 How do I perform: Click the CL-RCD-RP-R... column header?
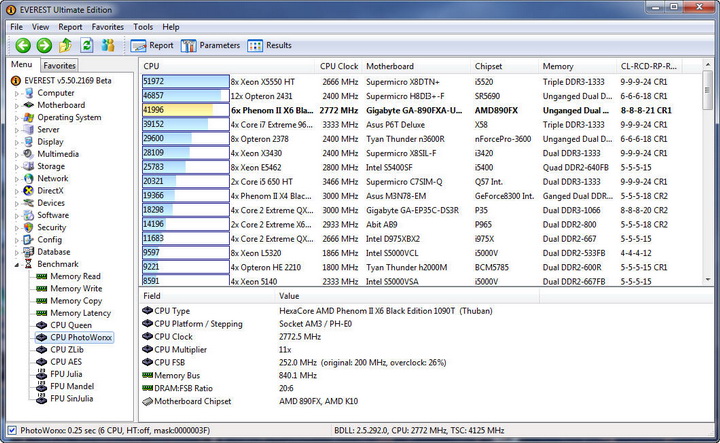point(649,66)
